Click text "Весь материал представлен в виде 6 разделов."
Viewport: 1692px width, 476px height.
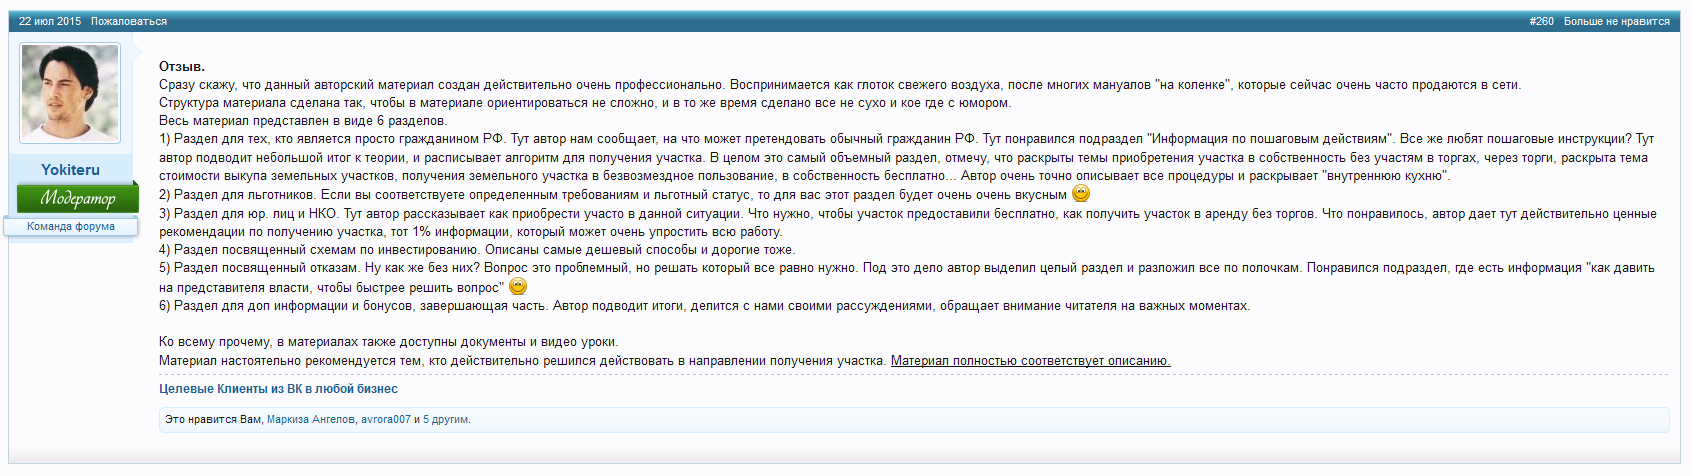coord(303,121)
